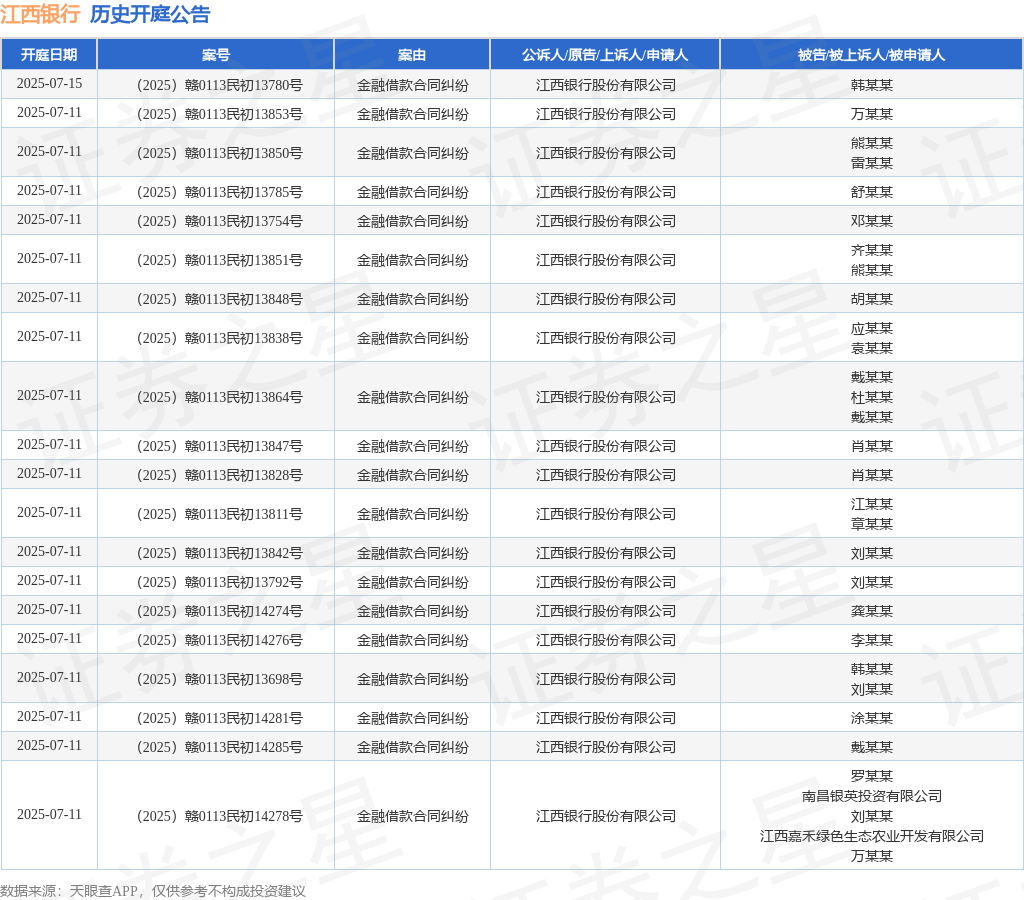
Task: Click defendant 罗某某
Action: point(871,776)
